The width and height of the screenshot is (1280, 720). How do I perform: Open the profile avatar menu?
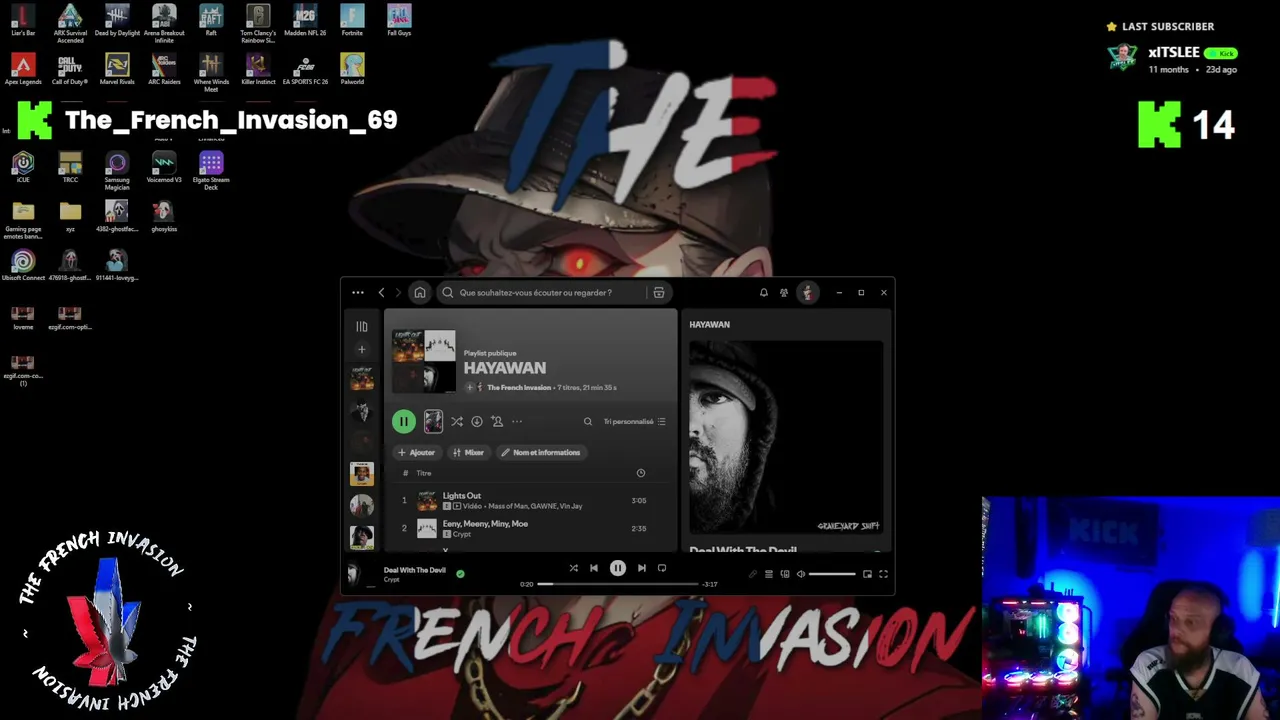click(807, 293)
